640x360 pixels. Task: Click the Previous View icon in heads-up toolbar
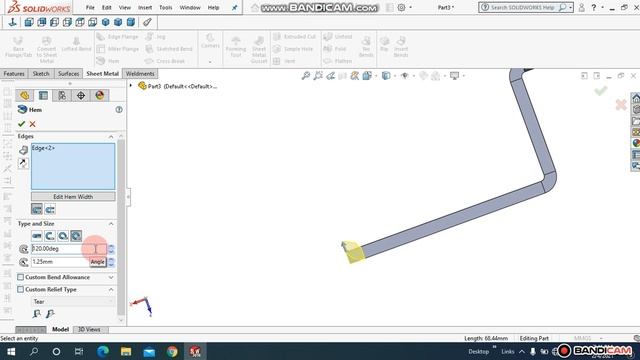tap(330, 76)
